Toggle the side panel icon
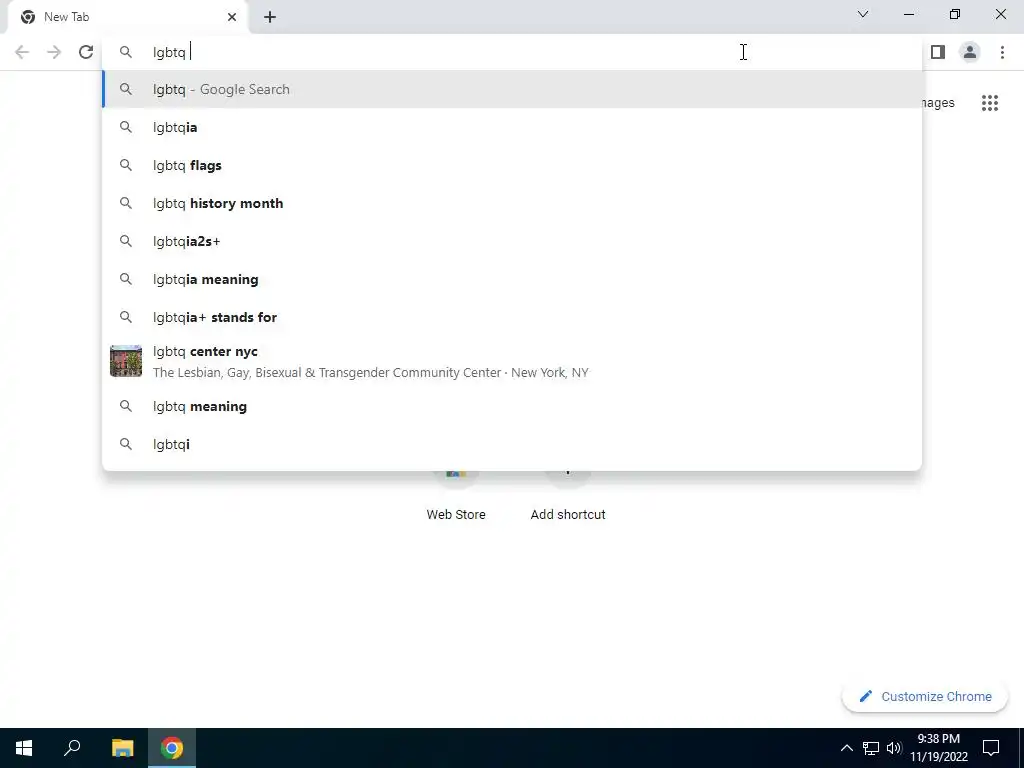 (938, 52)
